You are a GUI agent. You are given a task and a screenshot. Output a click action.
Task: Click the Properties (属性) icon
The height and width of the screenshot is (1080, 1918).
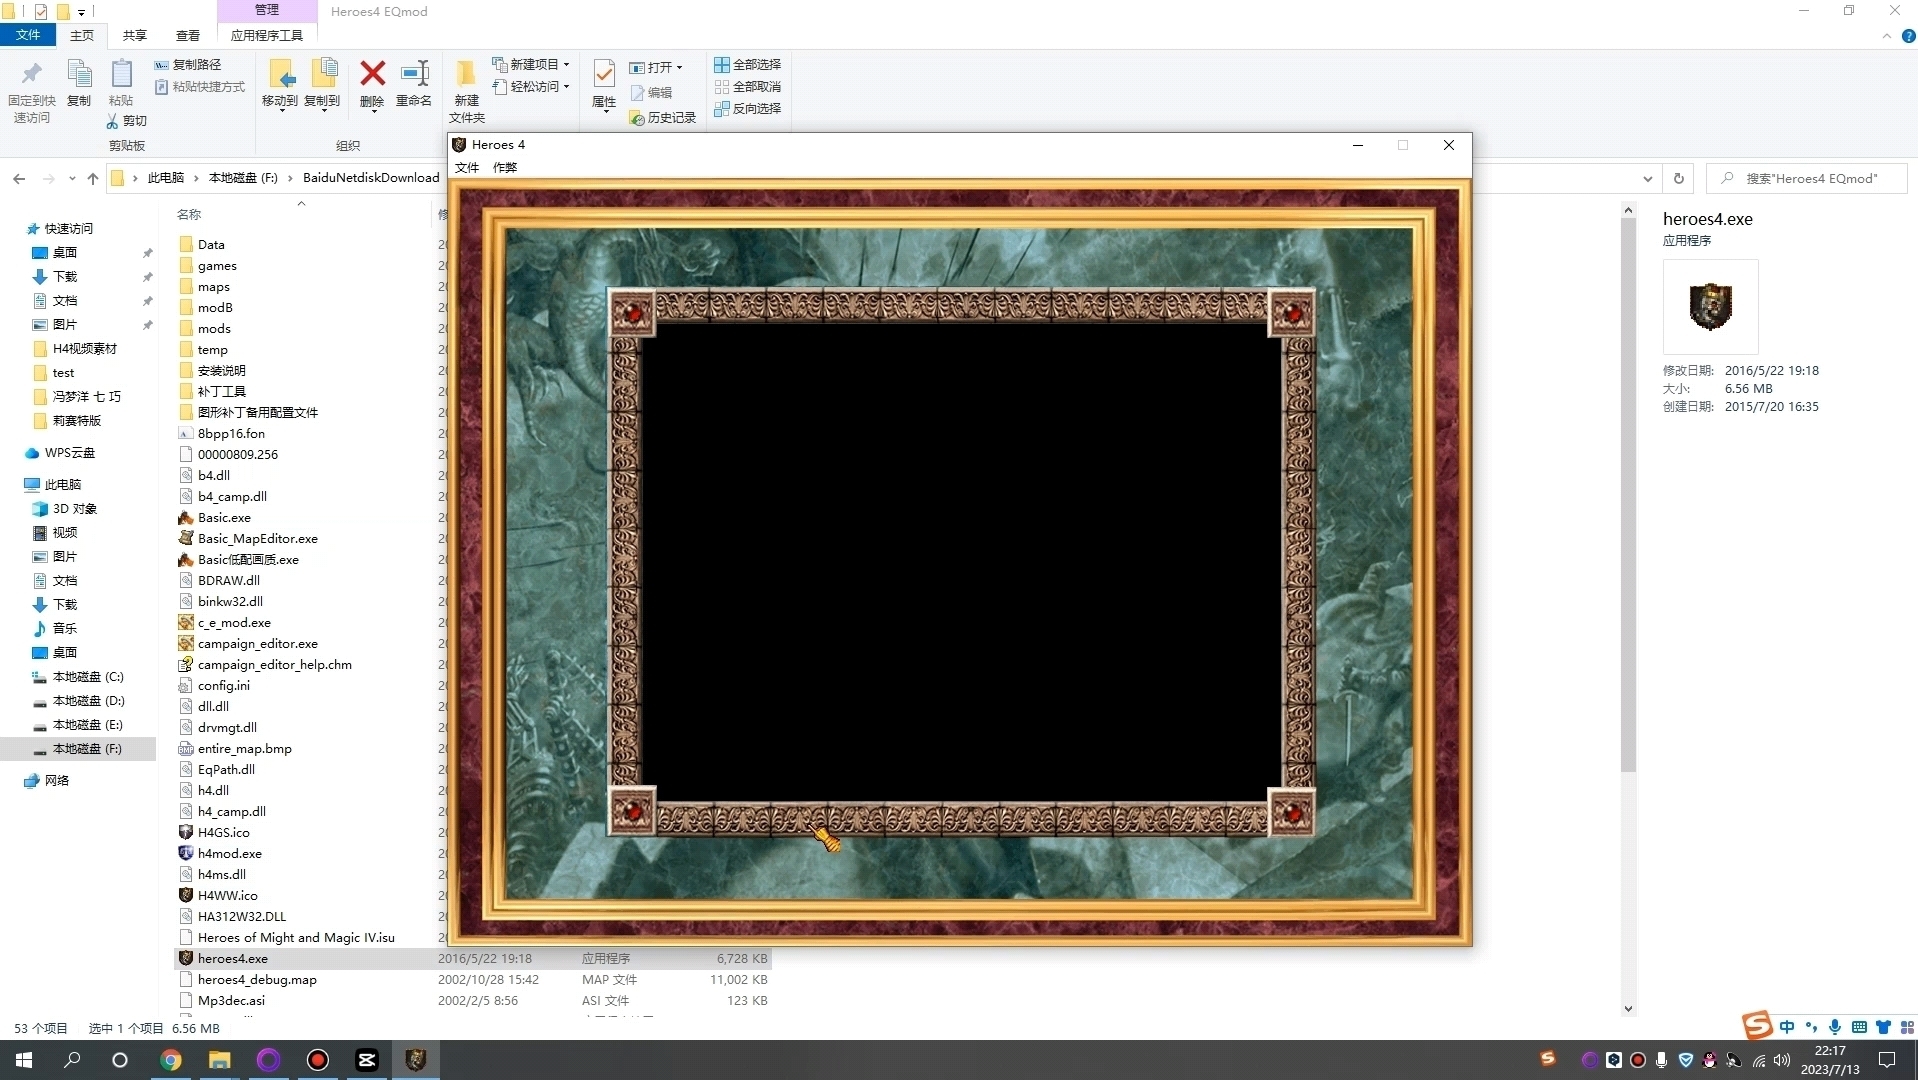point(604,75)
